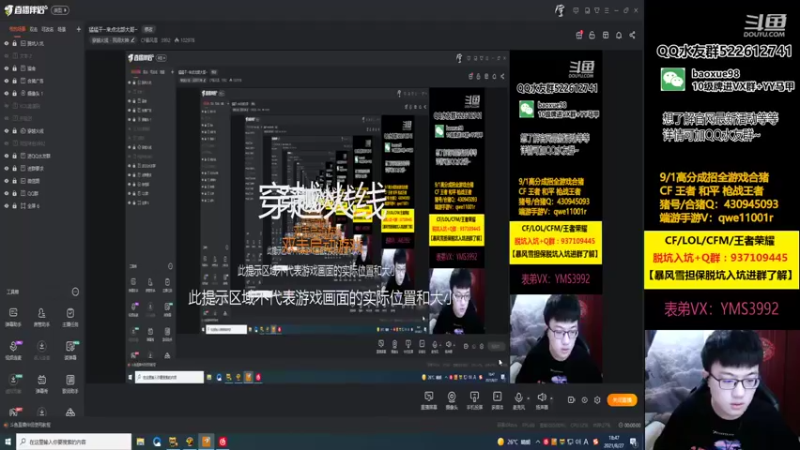Open the 歌词助手 tool
This screenshot has width=800, height=450.
70,383
